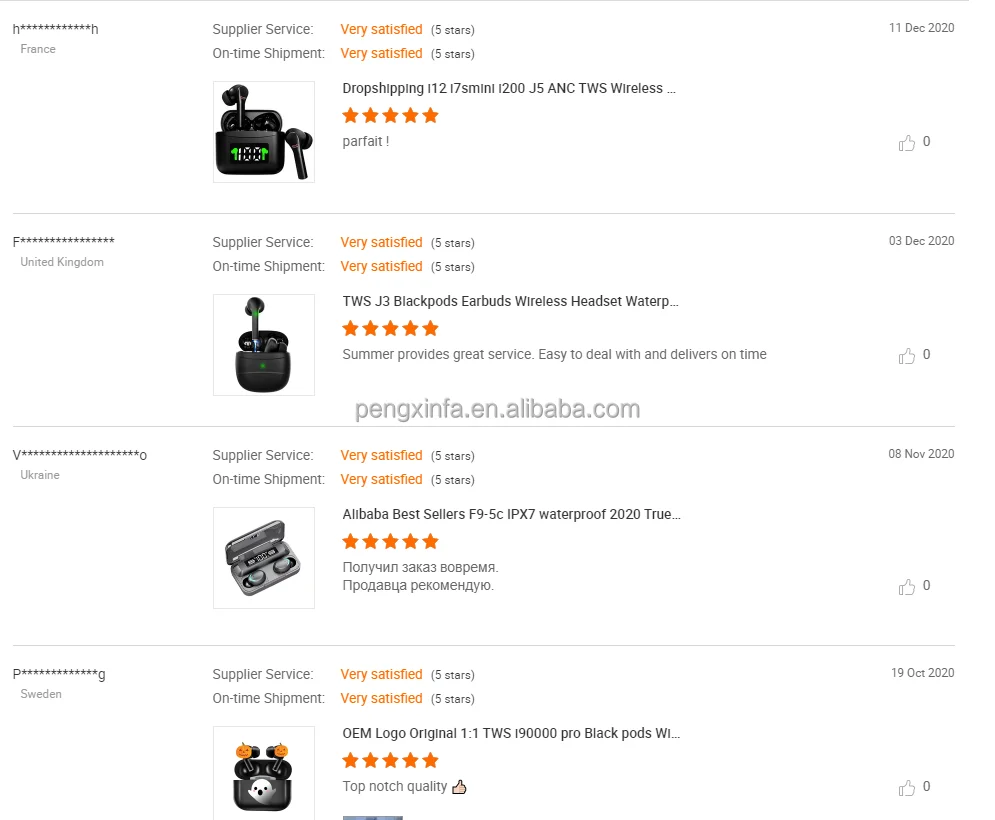Click the like count beside the Sweden review
995x820 pixels.
pyautogui.click(x=926, y=786)
